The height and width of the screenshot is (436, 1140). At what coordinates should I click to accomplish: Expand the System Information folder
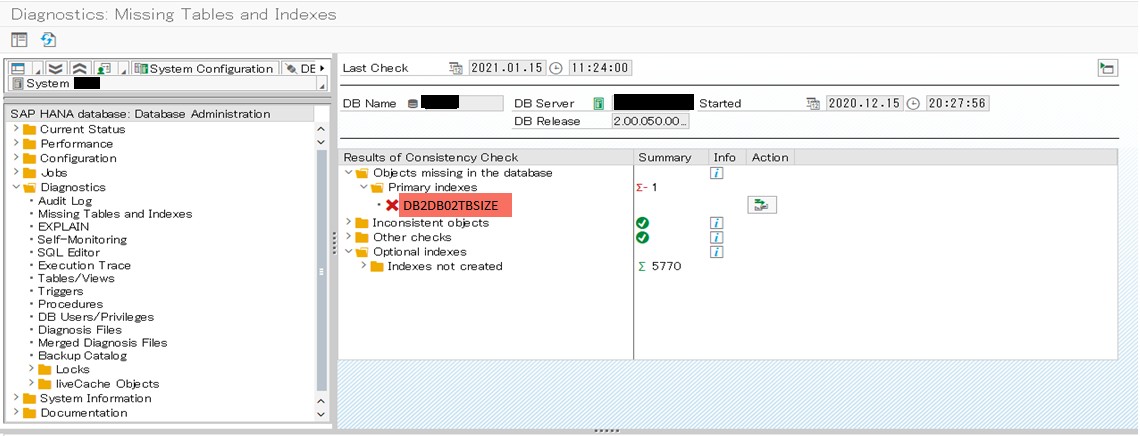16,397
